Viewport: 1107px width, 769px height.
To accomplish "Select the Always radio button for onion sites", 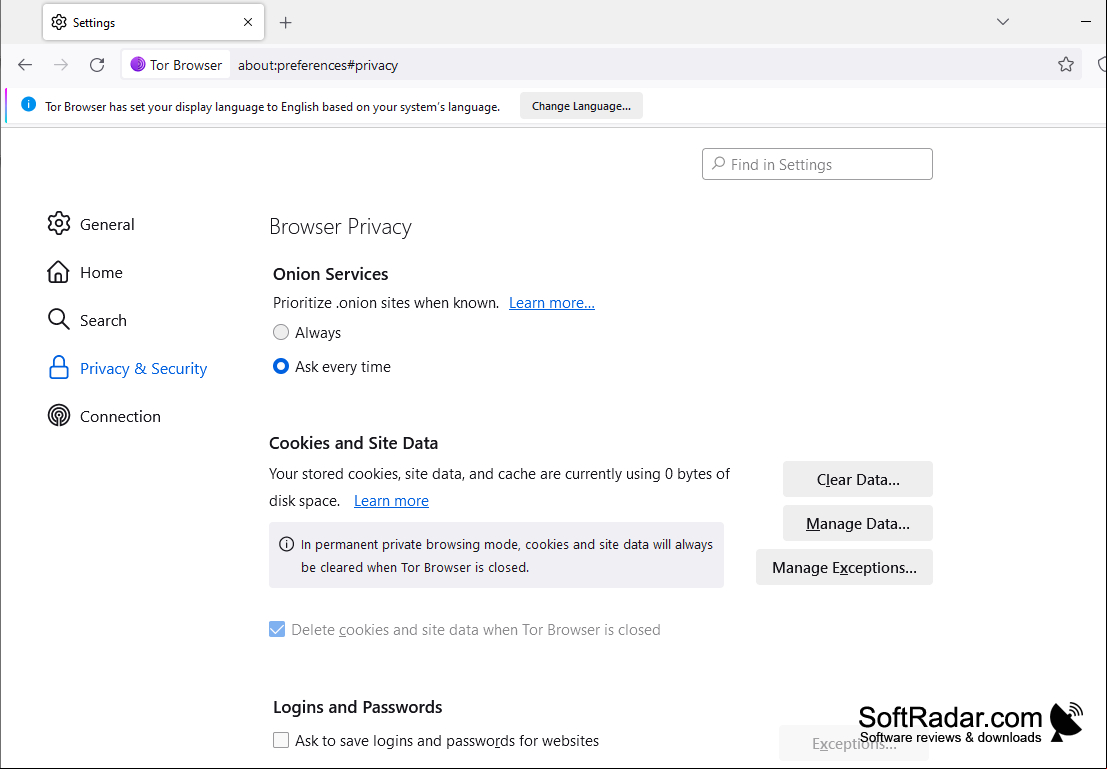I will pos(281,332).
